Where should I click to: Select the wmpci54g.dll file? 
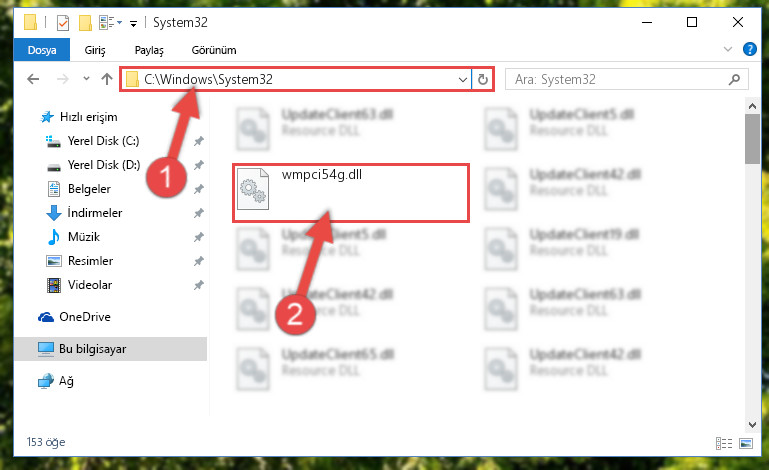click(x=351, y=193)
